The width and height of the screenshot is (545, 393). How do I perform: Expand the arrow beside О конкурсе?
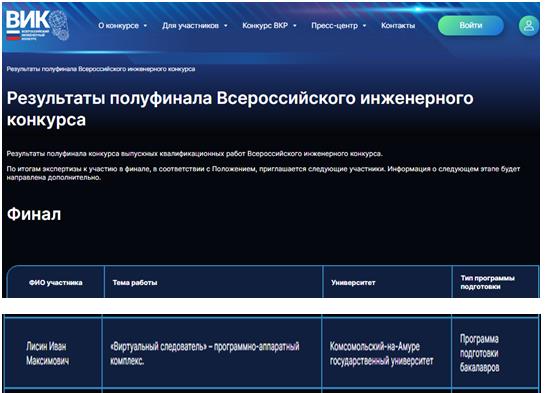click(145, 26)
